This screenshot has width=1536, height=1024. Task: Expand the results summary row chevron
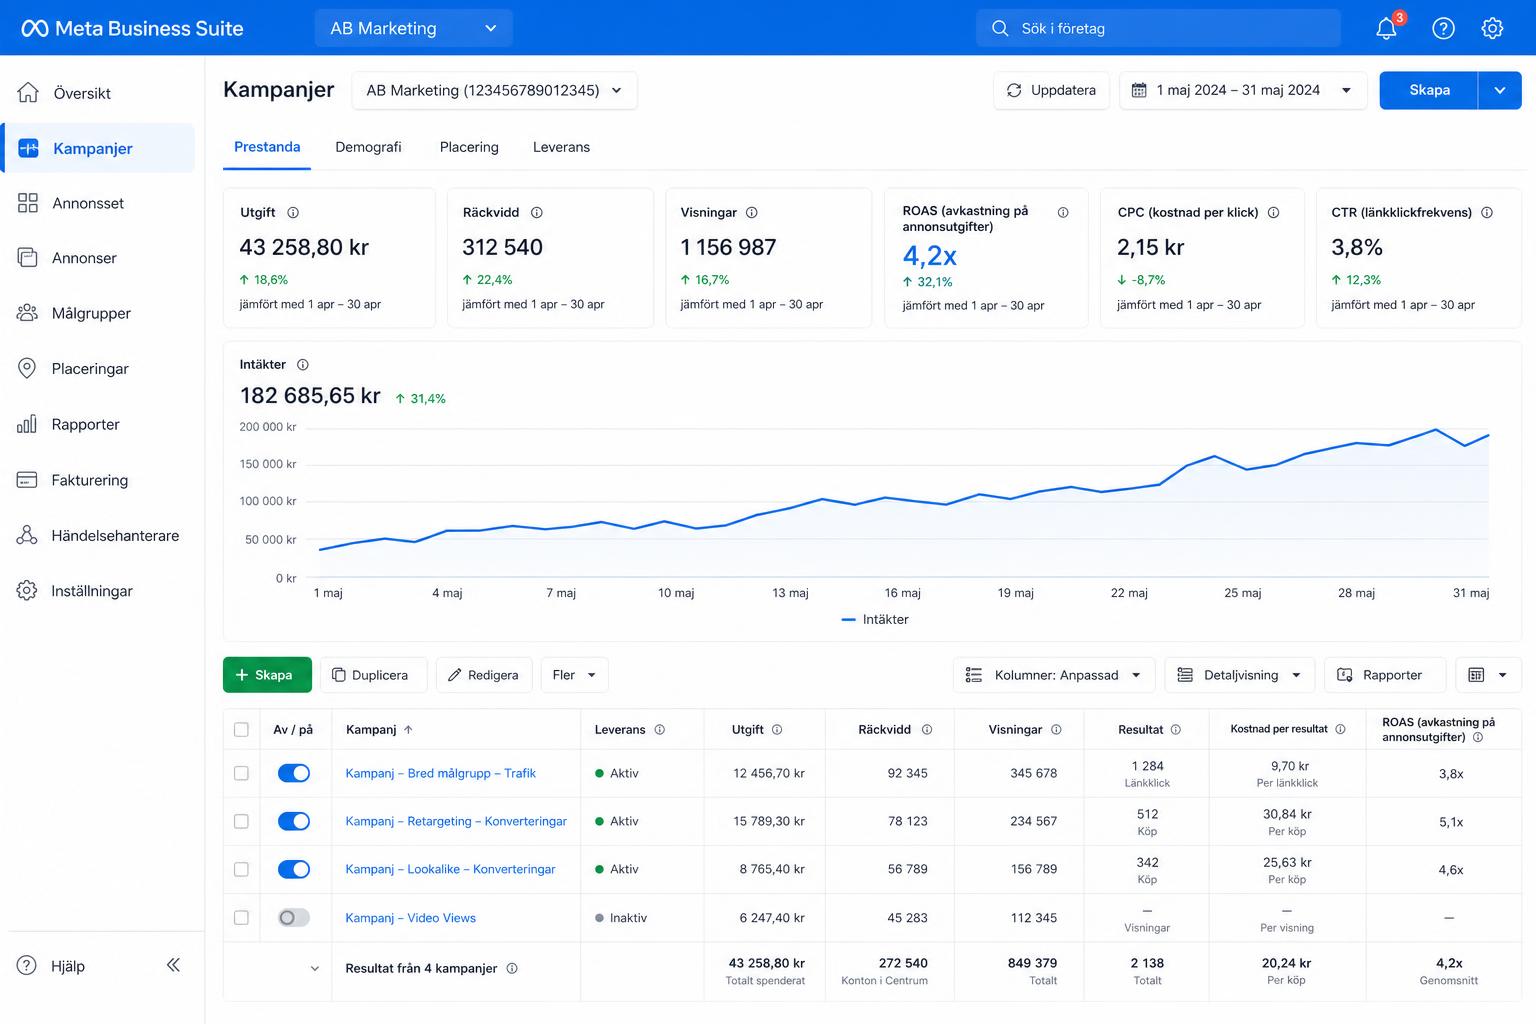pos(315,969)
